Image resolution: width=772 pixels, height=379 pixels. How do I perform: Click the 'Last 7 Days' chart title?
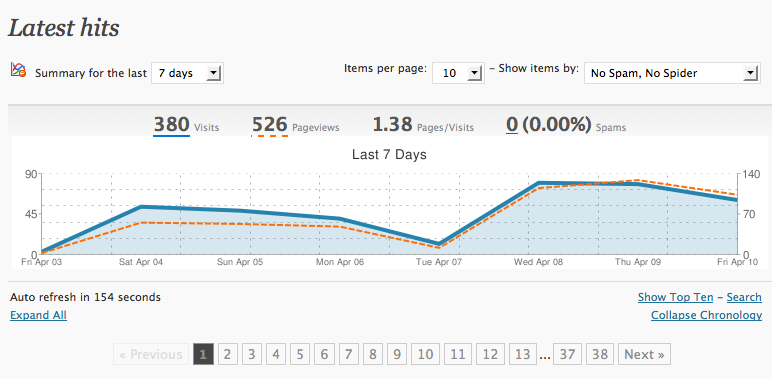[x=389, y=155]
